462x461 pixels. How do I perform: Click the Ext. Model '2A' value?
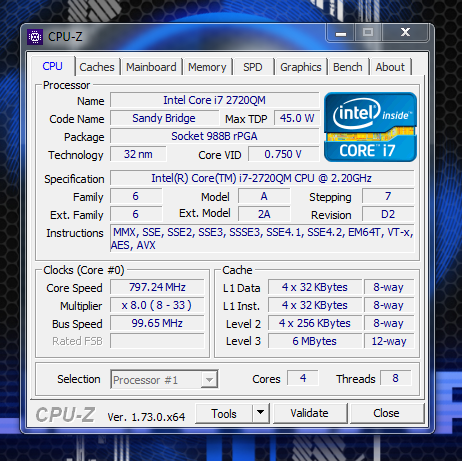click(x=264, y=214)
